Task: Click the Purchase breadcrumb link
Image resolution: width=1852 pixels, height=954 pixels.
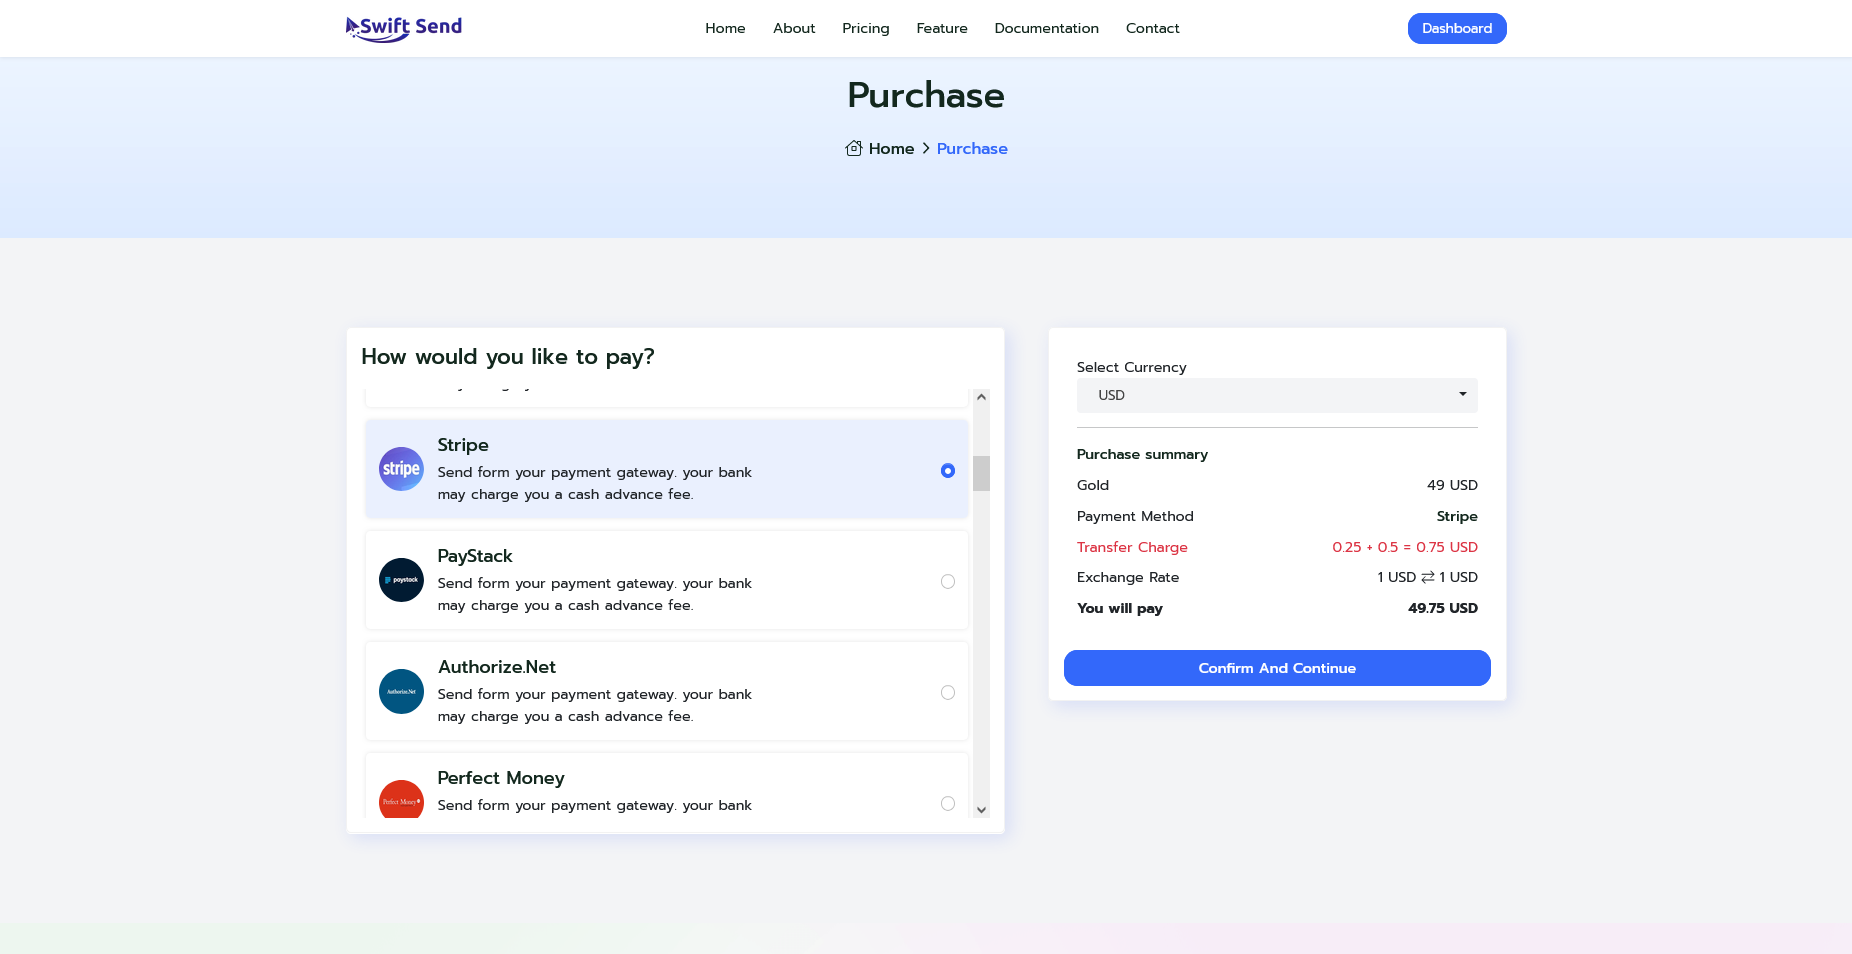Action: [972, 148]
